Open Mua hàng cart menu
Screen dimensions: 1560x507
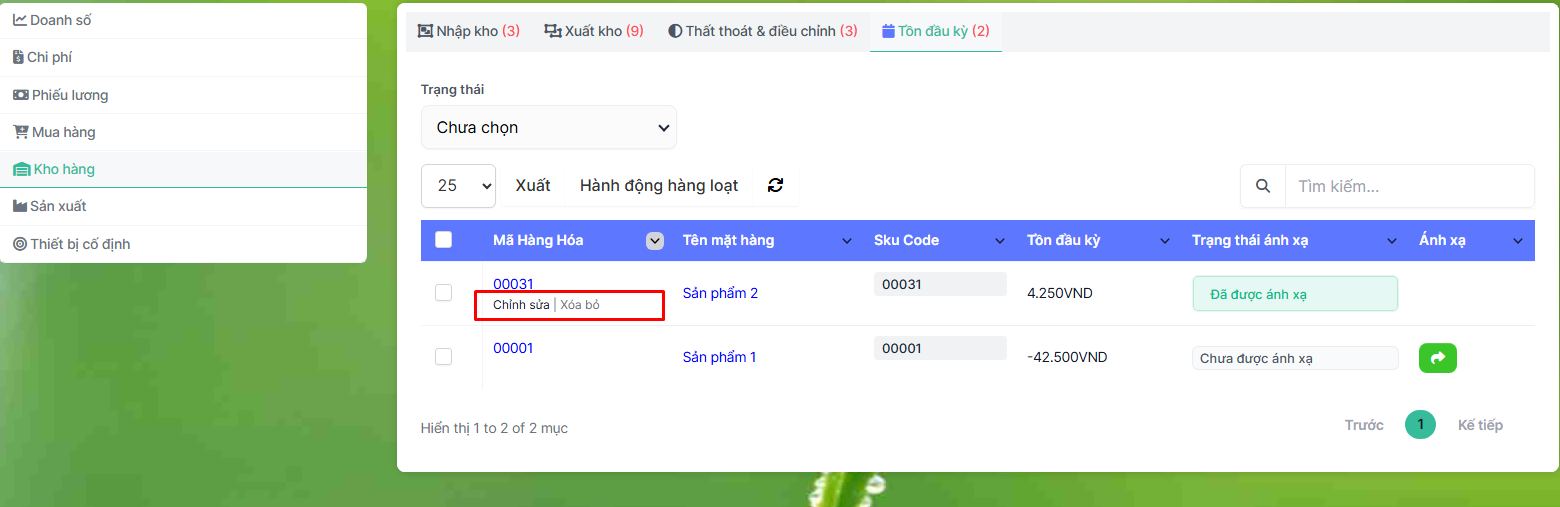(x=63, y=132)
